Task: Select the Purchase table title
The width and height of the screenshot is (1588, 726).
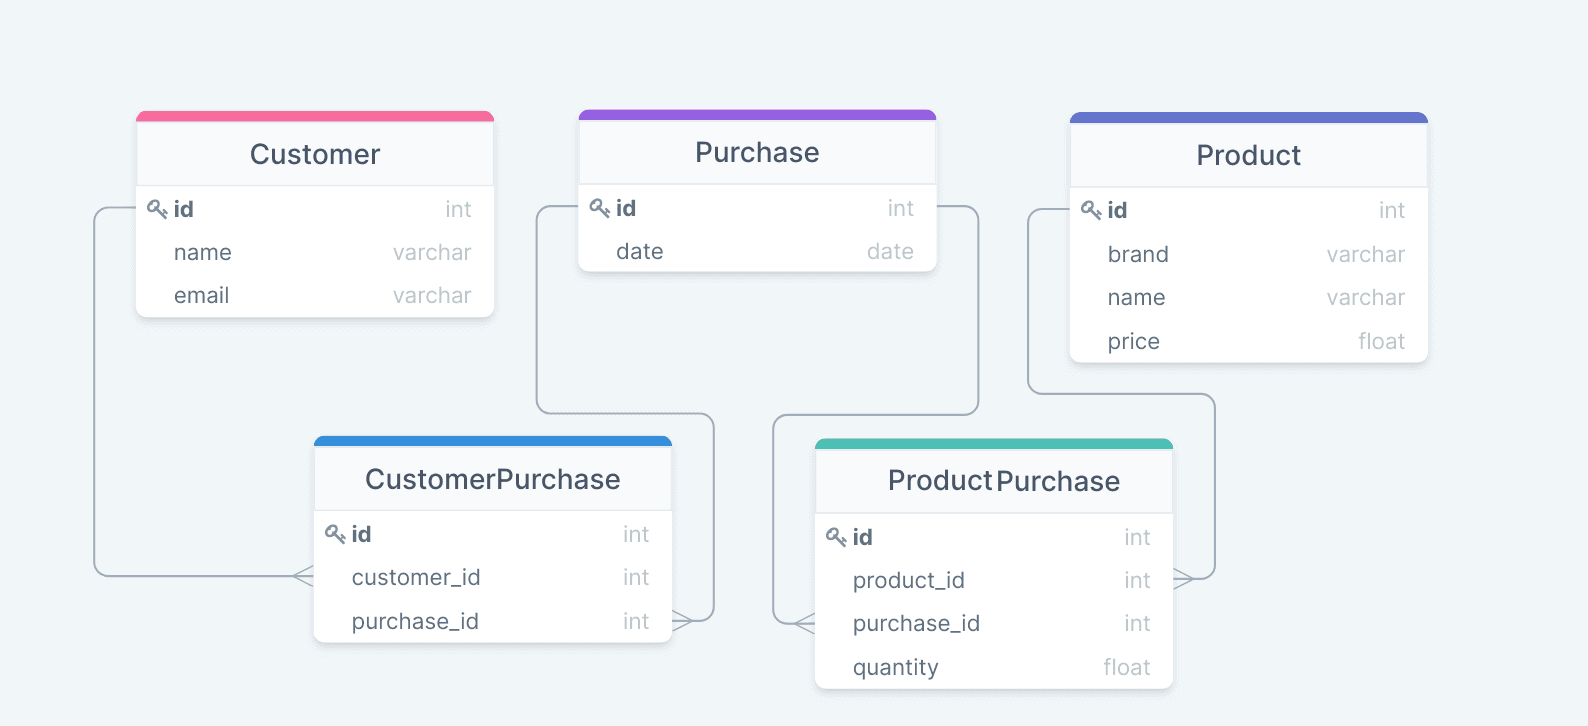Action: pyautogui.click(x=757, y=152)
